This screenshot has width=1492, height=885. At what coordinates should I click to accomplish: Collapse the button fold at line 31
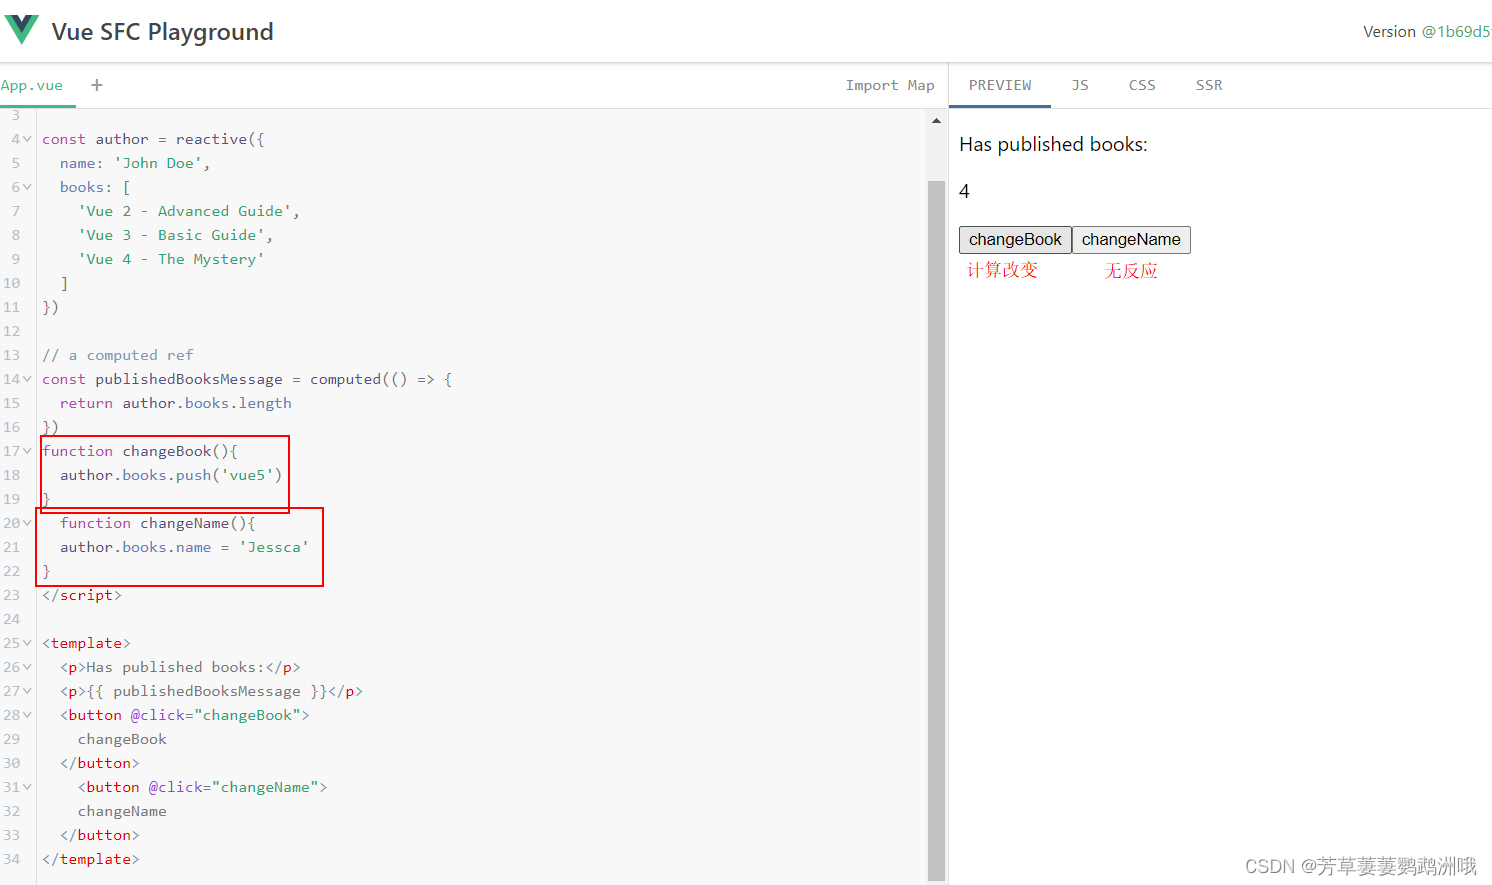click(x=27, y=787)
